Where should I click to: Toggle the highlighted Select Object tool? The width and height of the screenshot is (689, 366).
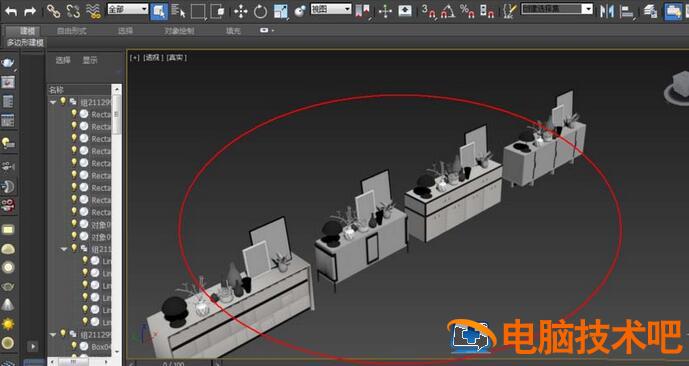(x=159, y=12)
